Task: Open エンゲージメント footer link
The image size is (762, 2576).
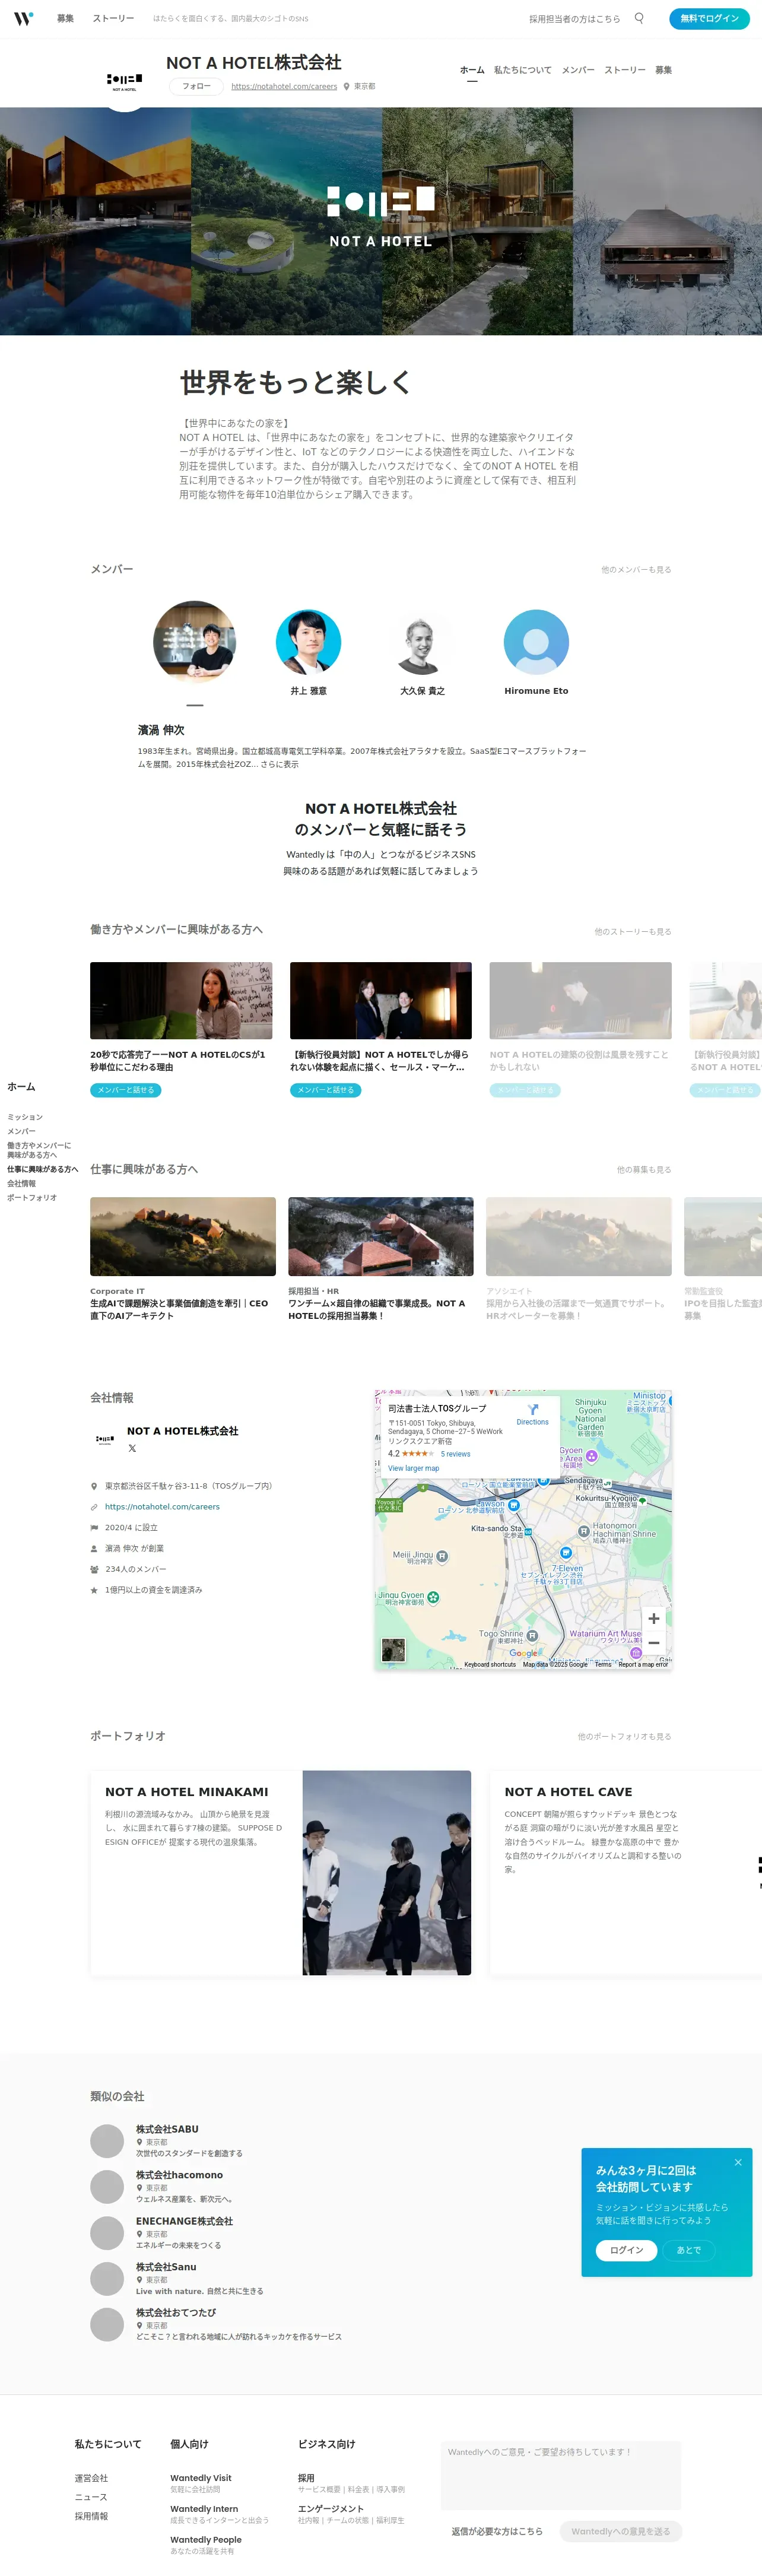Action: coord(331,2509)
